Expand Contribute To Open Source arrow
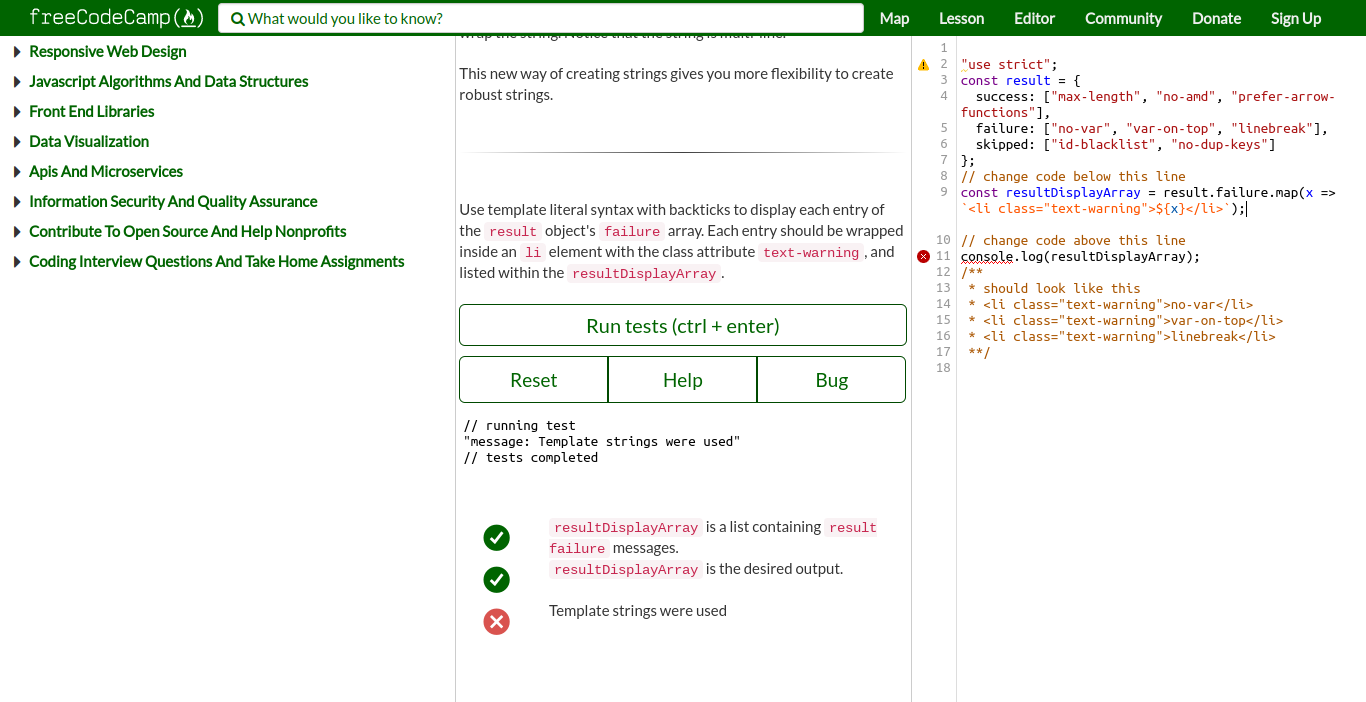Image resolution: width=1366 pixels, height=702 pixels. pyautogui.click(x=17, y=232)
